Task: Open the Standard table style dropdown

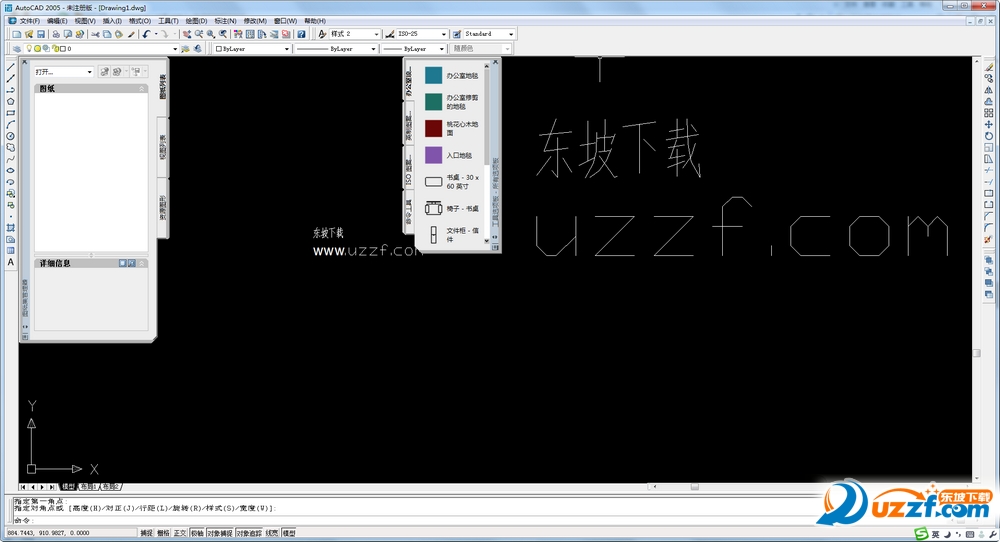Action: 489,34
